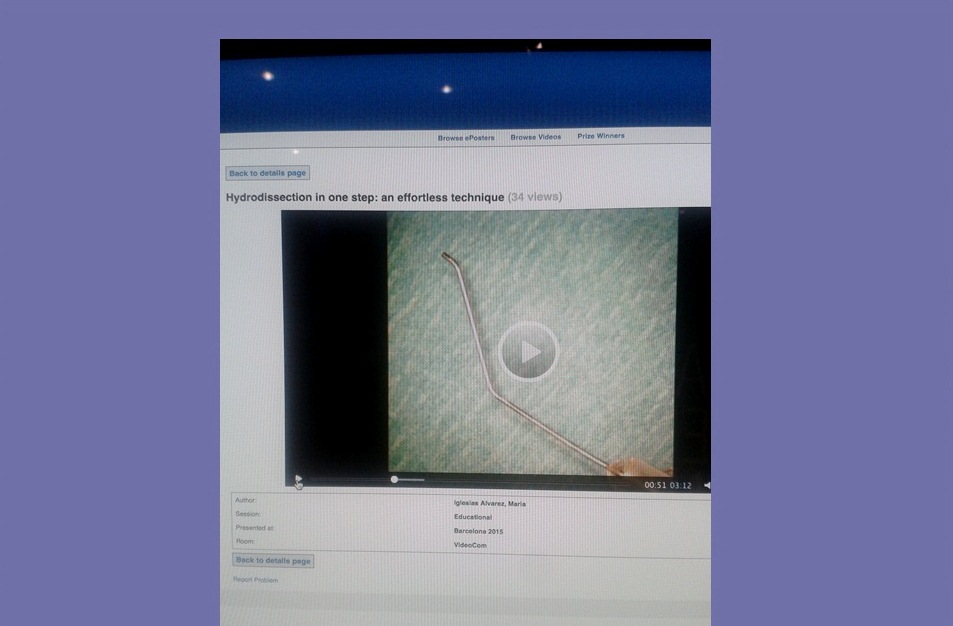This screenshot has width=953, height=626.
Task: Click the VideoCom room value
Action: (470, 545)
